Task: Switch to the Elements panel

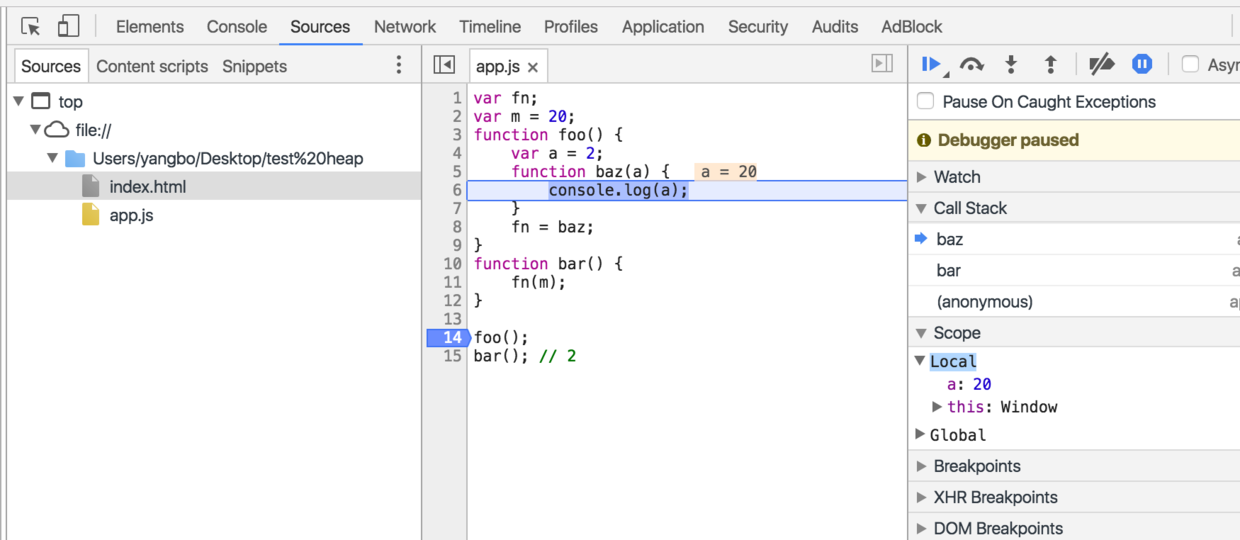Action: [150, 27]
